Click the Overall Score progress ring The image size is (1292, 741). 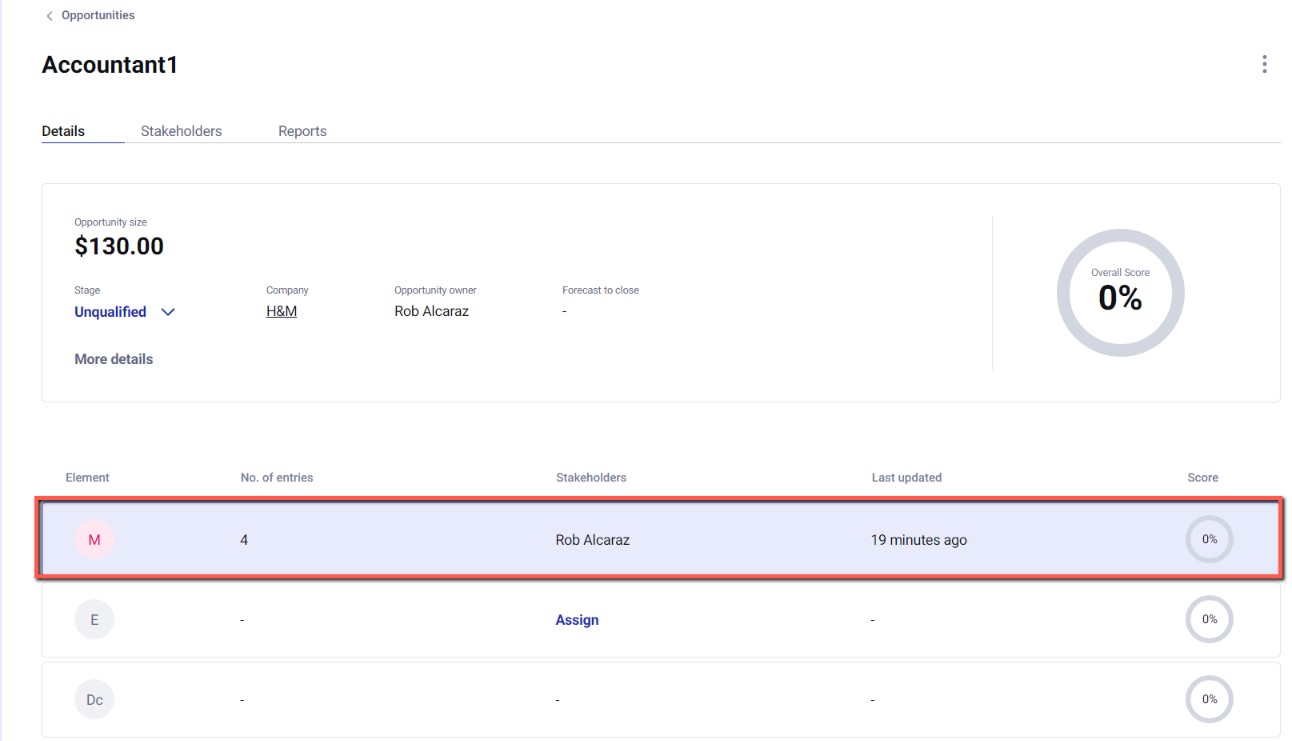[1120, 293]
